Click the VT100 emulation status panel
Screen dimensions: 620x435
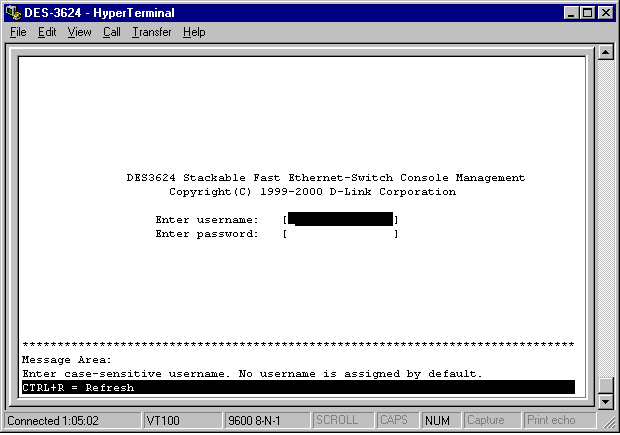click(x=181, y=421)
